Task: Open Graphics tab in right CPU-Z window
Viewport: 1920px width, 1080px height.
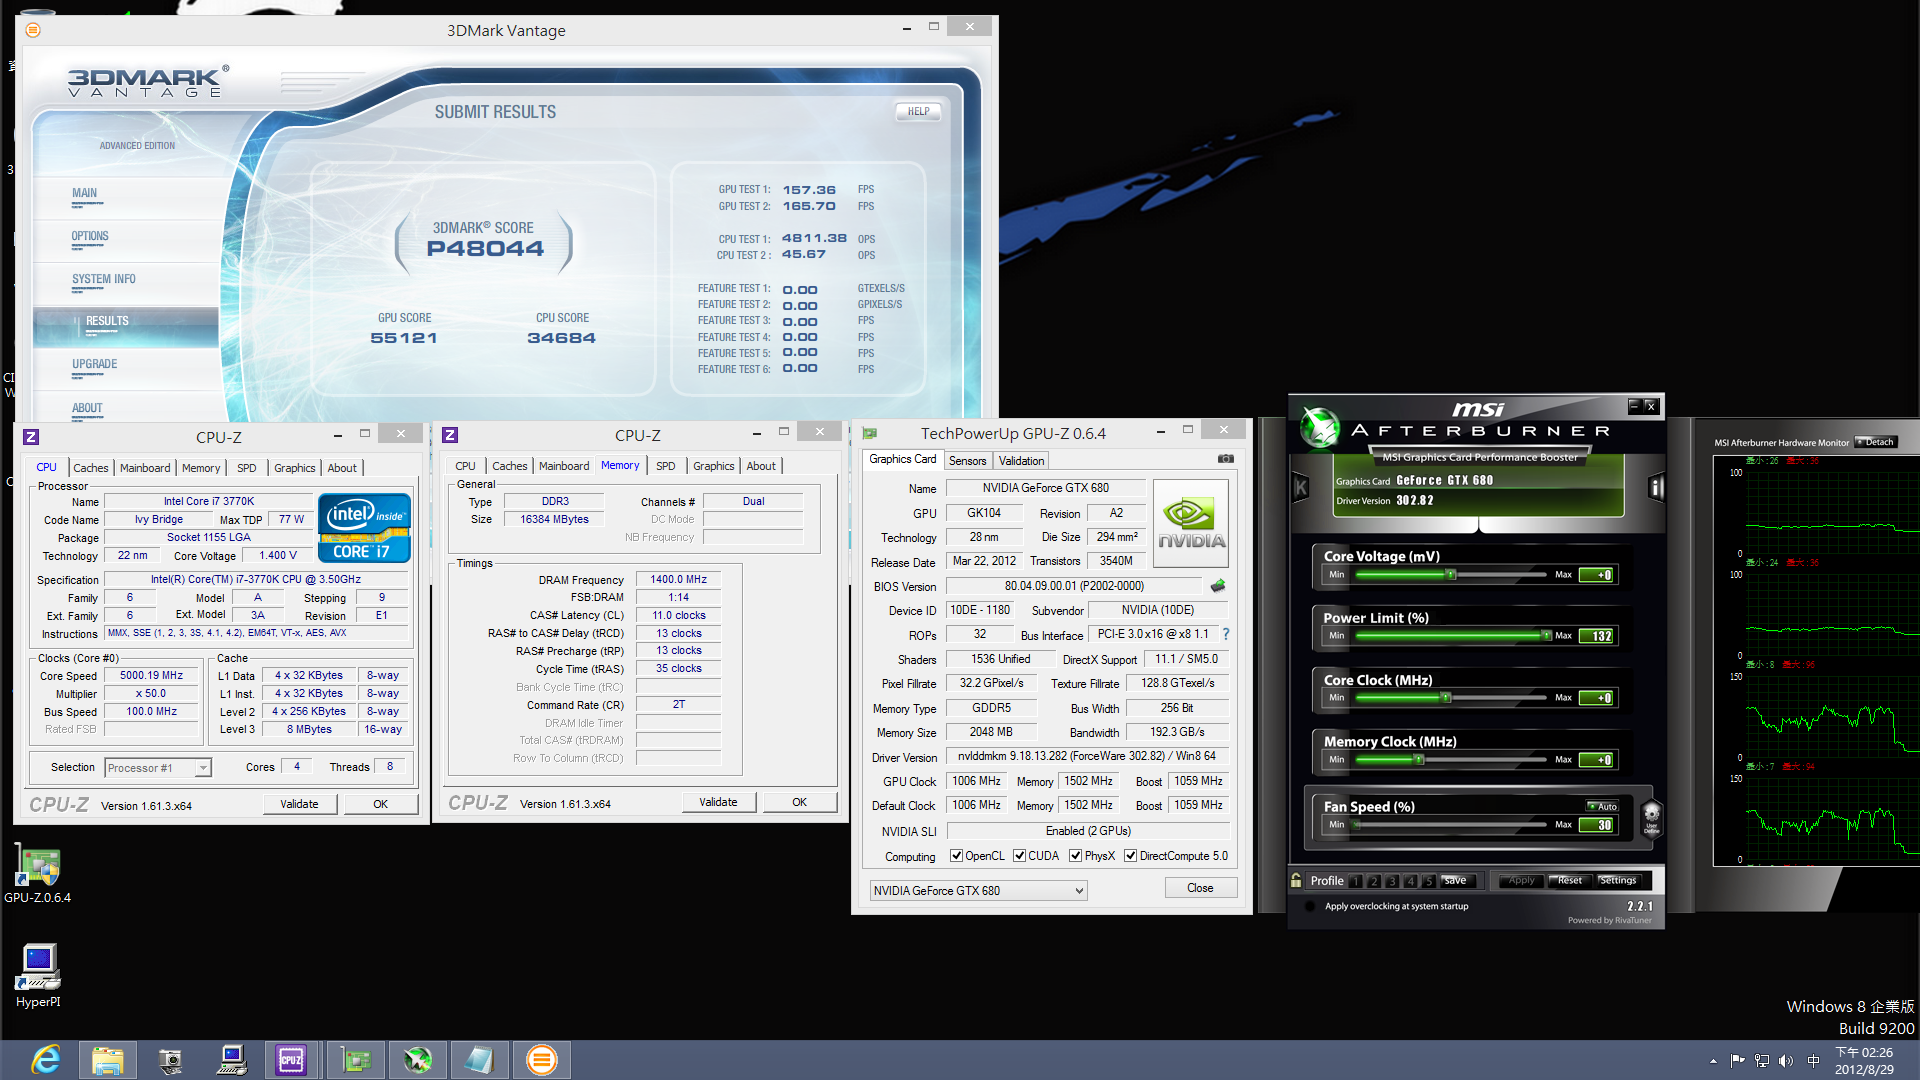Action: point(713,466)
